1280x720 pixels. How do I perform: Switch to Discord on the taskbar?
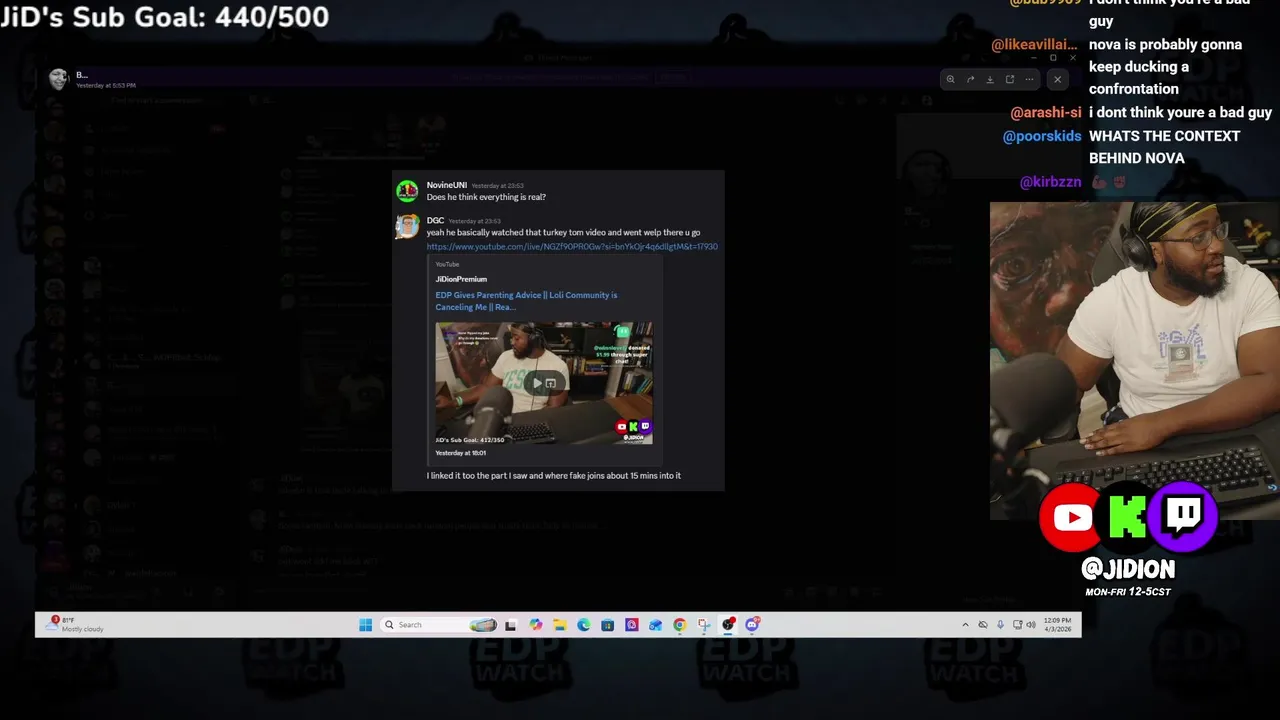coord(752,625)
